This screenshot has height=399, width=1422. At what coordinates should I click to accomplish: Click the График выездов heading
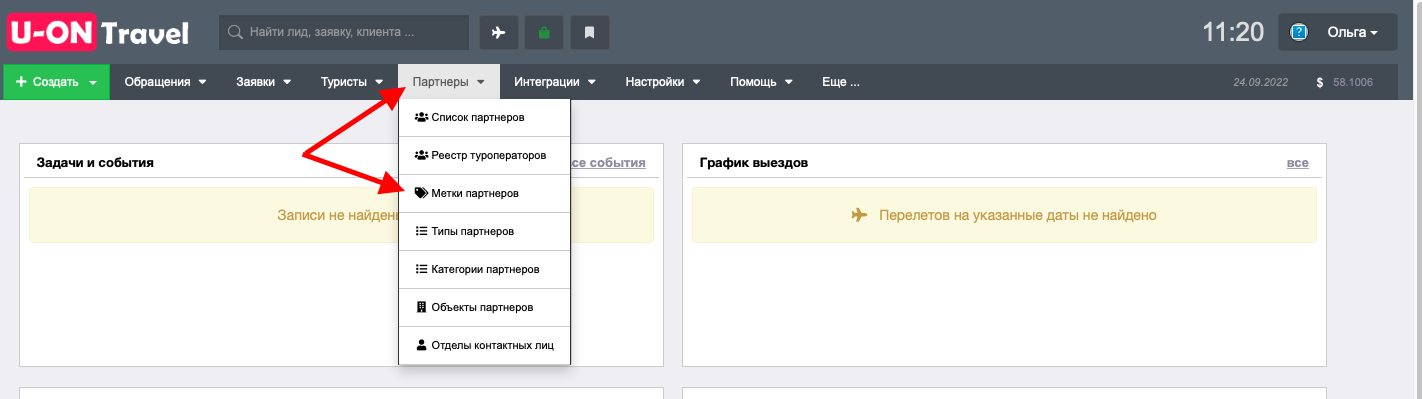[x=754, y=162]
